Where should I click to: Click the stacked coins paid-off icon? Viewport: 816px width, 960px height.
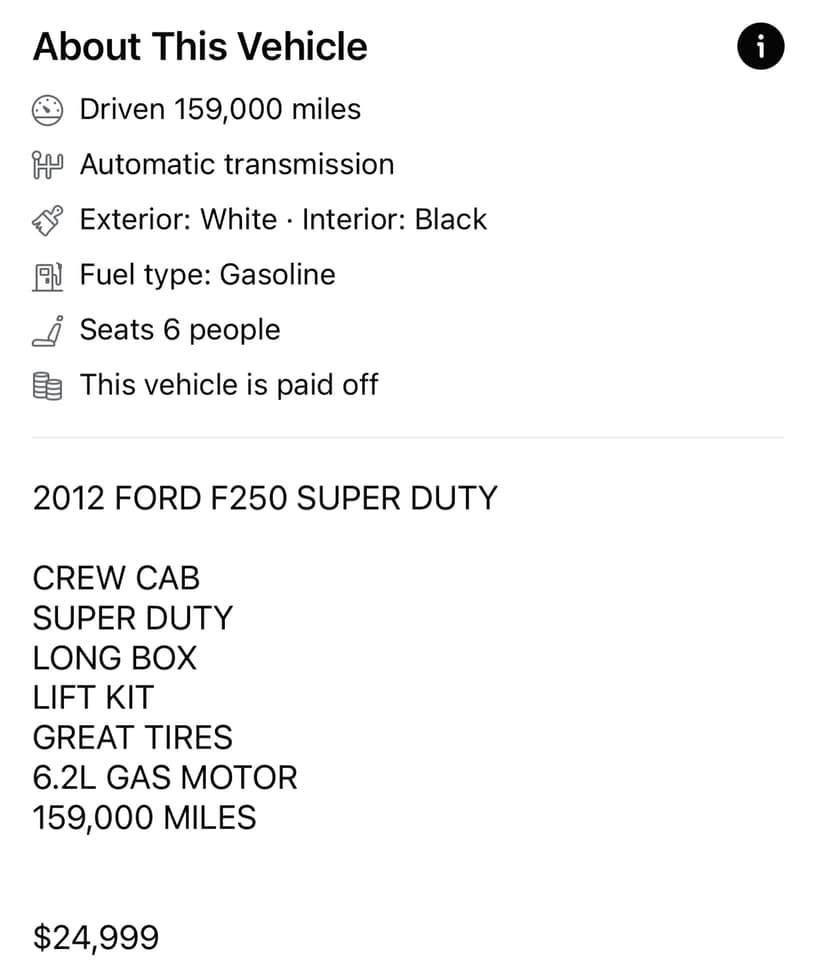pyautogui.click(x=47, y=386)
